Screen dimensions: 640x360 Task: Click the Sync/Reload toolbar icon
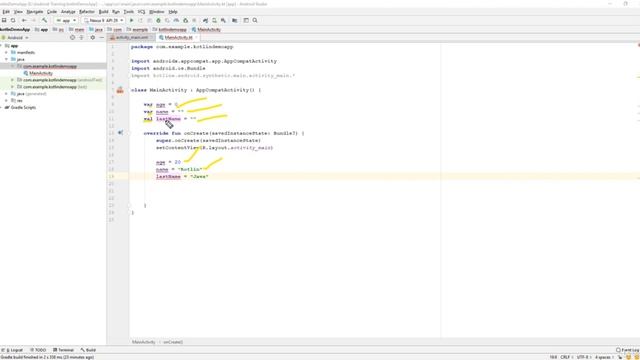(13, 20)
